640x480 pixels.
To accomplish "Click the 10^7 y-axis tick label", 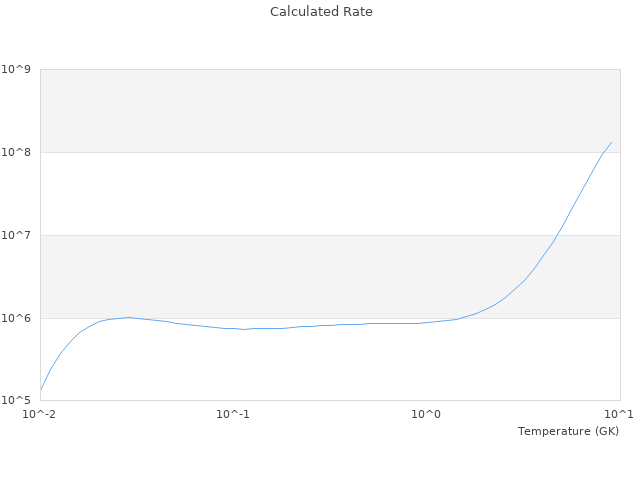I will (16, 236).
